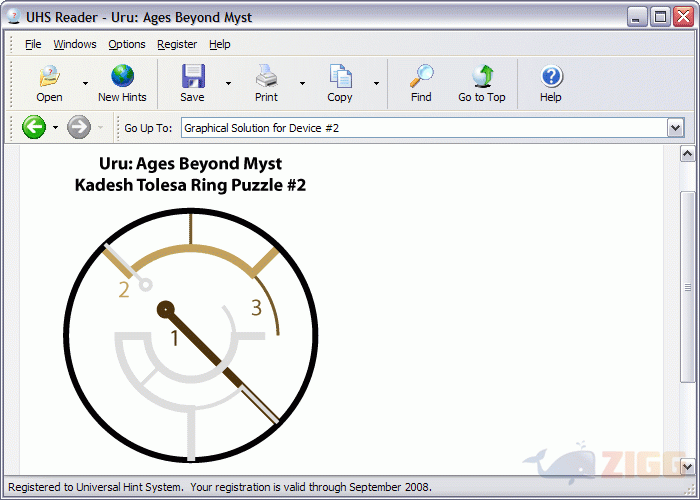Click the registration status bar text
This screenshot has height=500, width=700.
pyautogui.click(x=220, y=487)
